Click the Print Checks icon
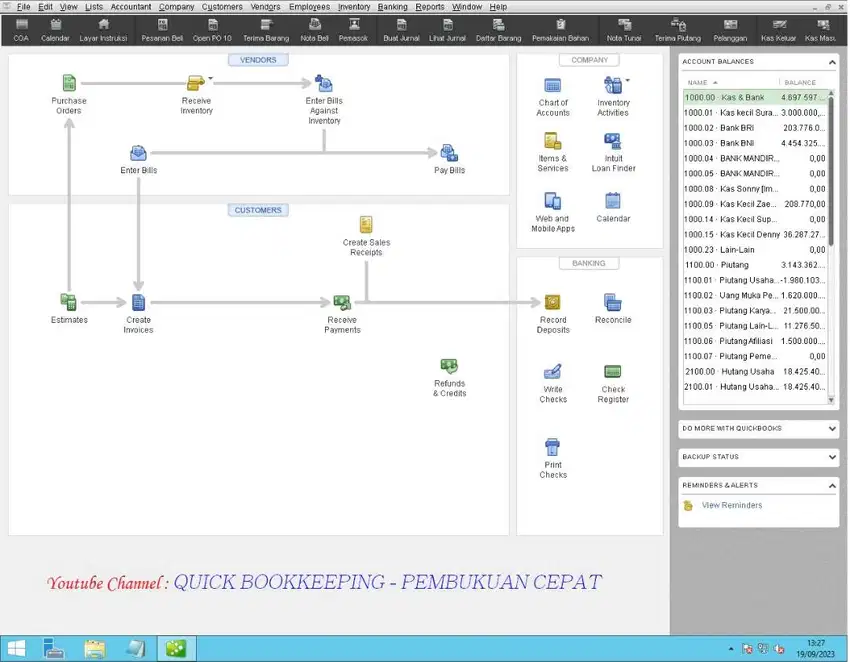Image resolution: width=850 pixels, height=662 pixels. (x=552, y=447)
